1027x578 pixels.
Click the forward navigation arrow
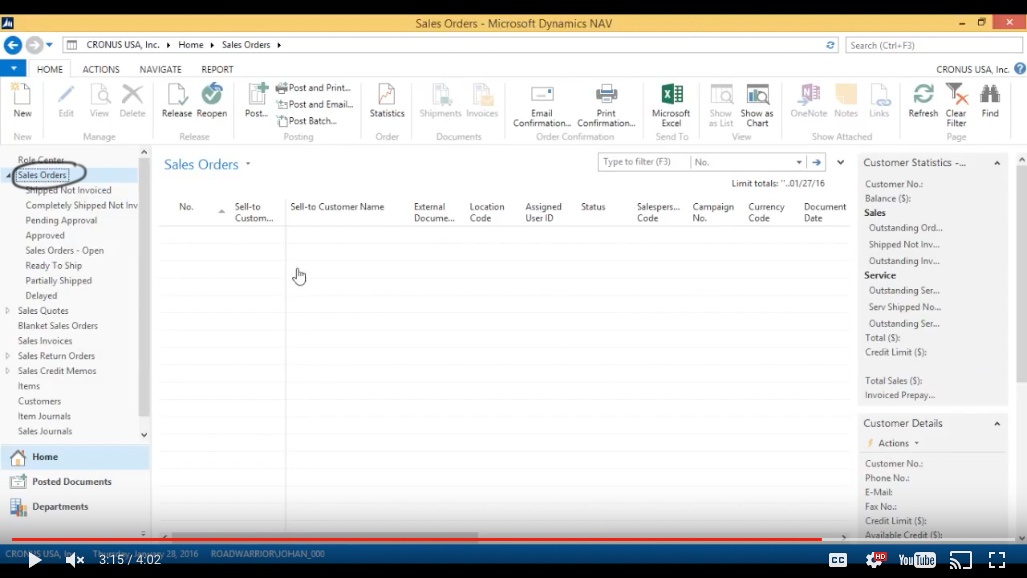click(34, 45)
